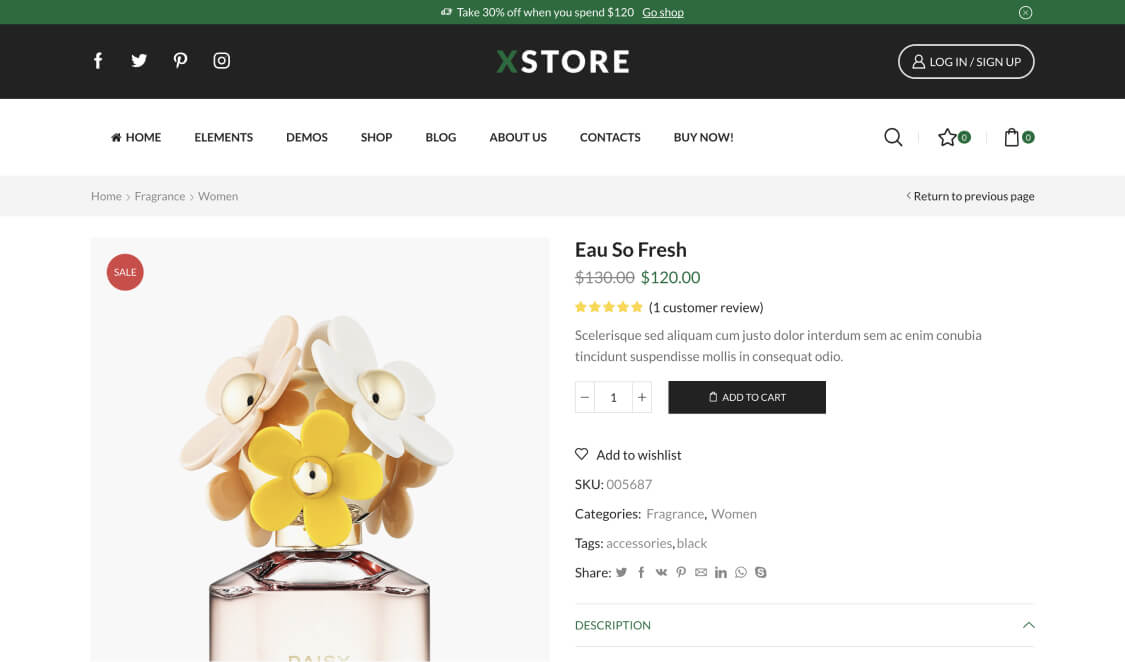Open the Pinterest icon in header

tap(180, 61)
